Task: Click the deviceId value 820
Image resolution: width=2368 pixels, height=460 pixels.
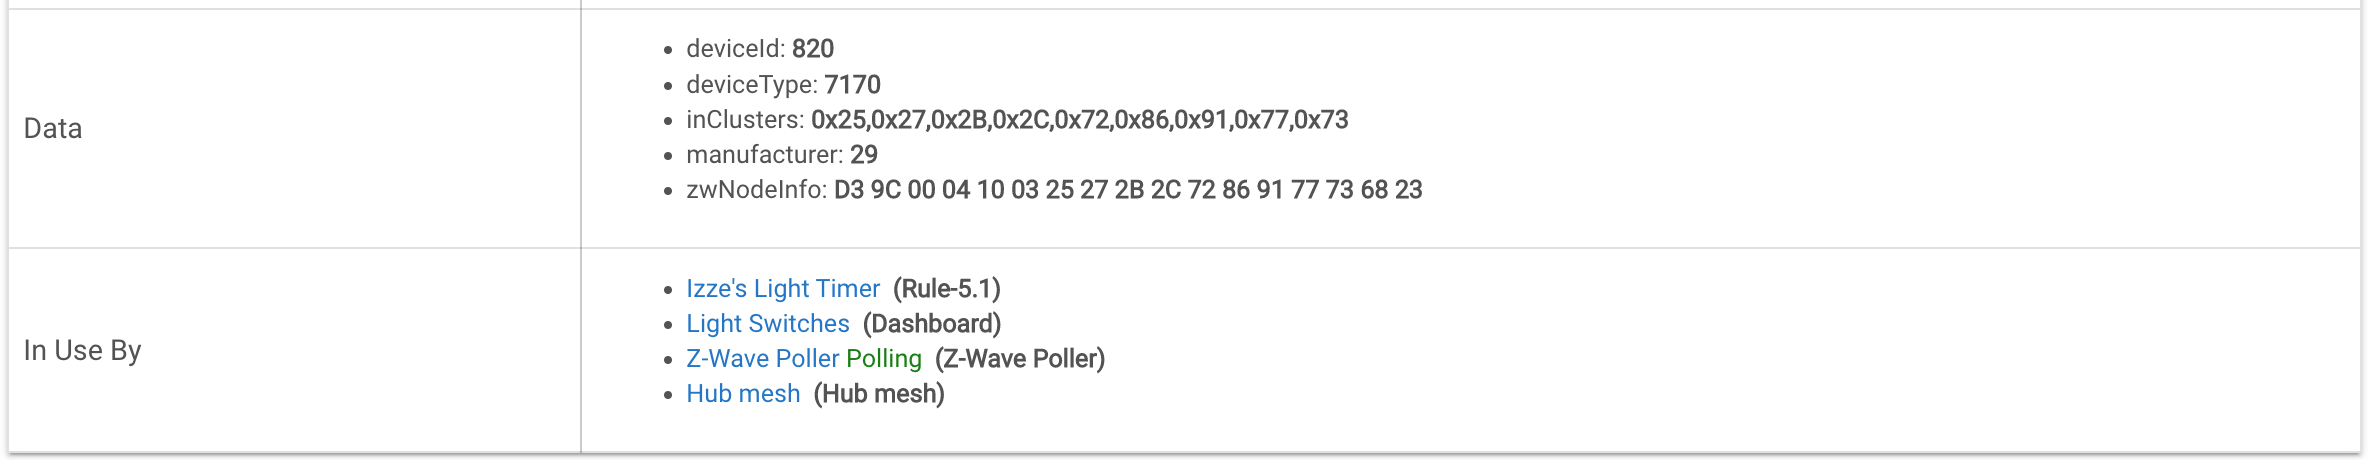Action: click(x=813, y=49)
